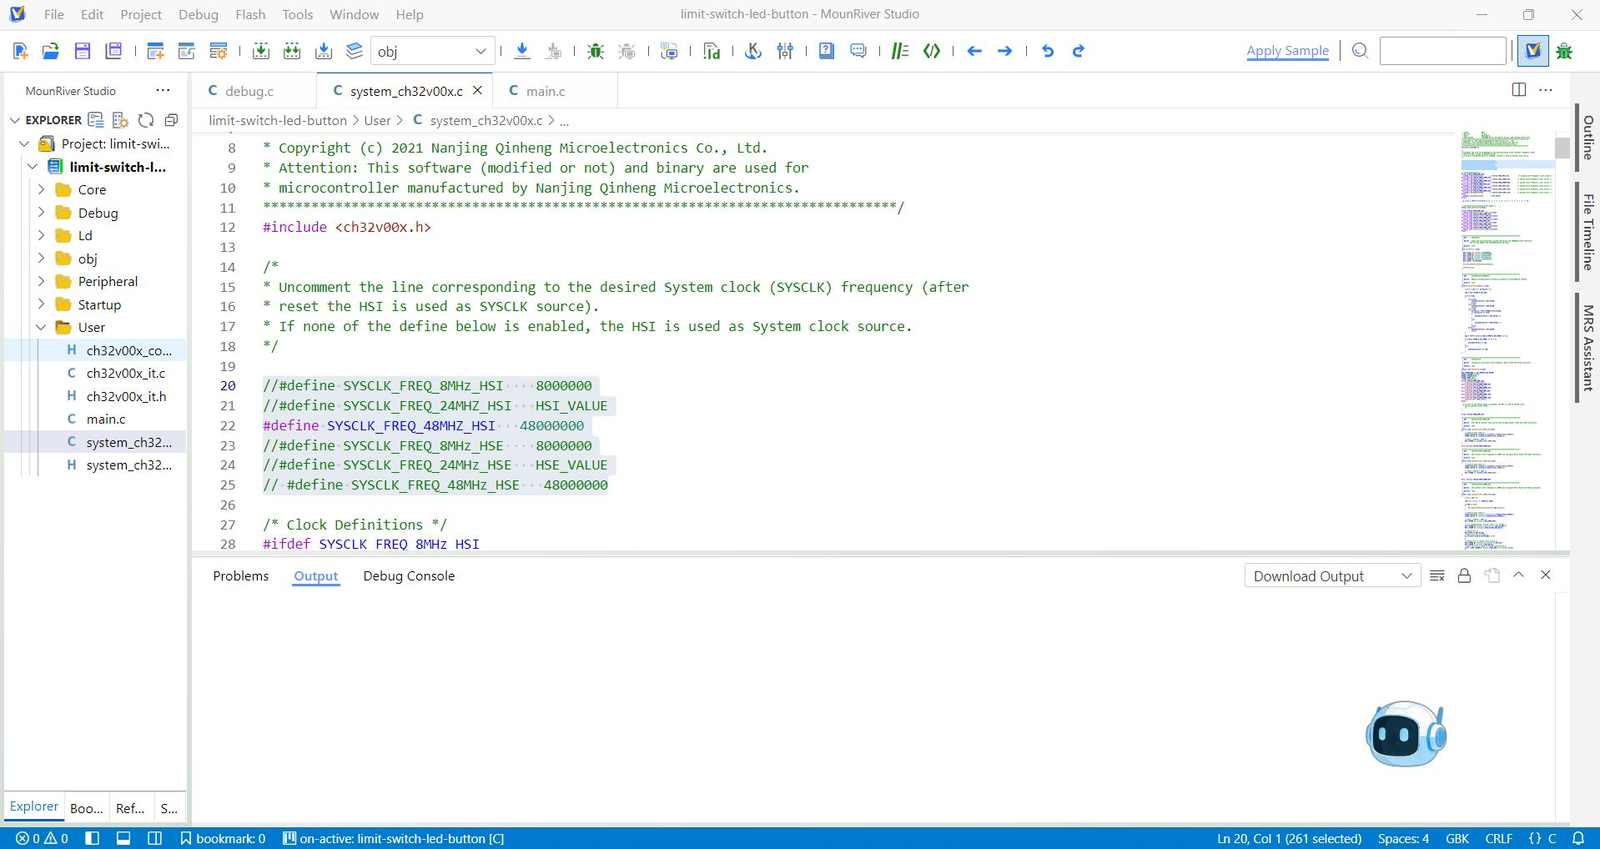Open the Download Output channel dropdown
This screenshot has height=849, width=1600.
point(1332,576)
